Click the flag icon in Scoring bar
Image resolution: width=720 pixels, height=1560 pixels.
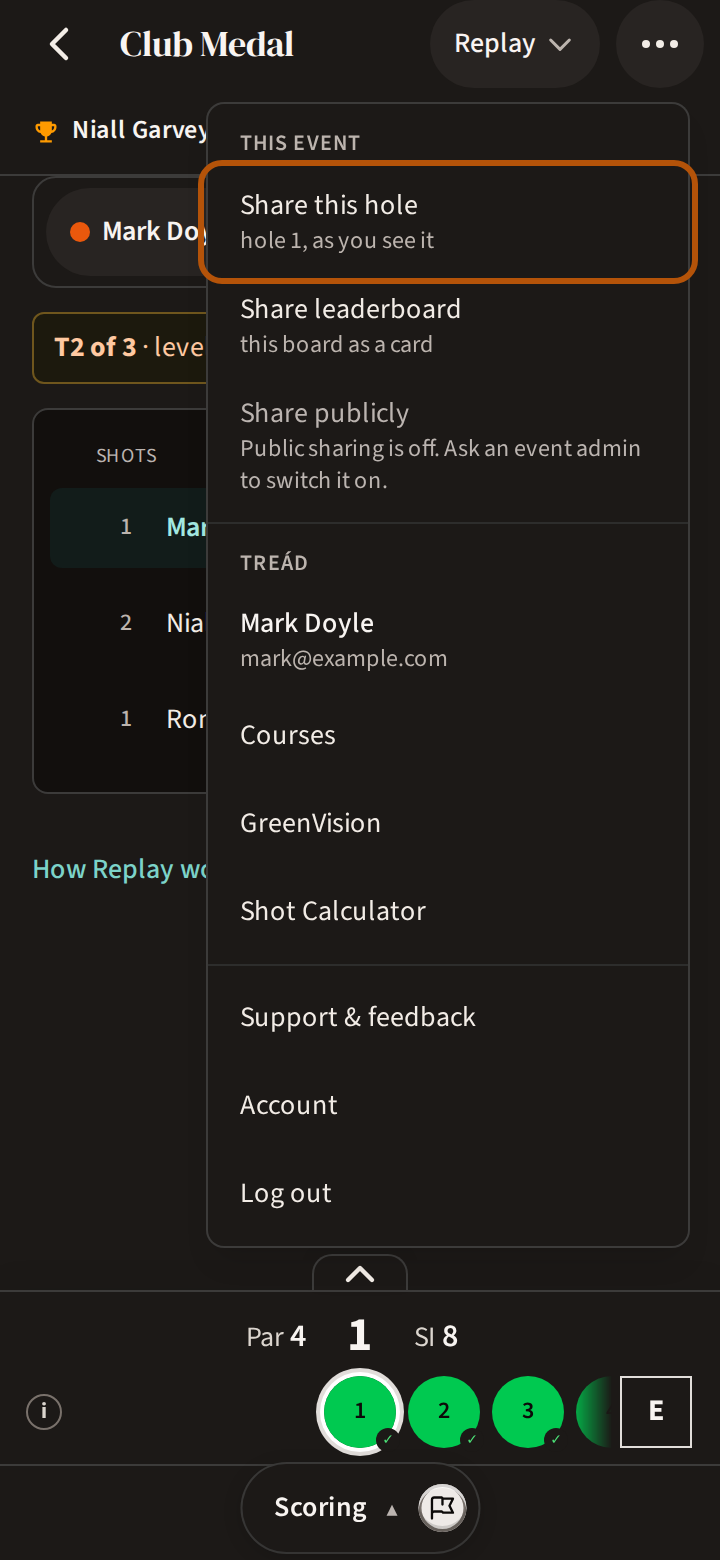coord(442,1507)
